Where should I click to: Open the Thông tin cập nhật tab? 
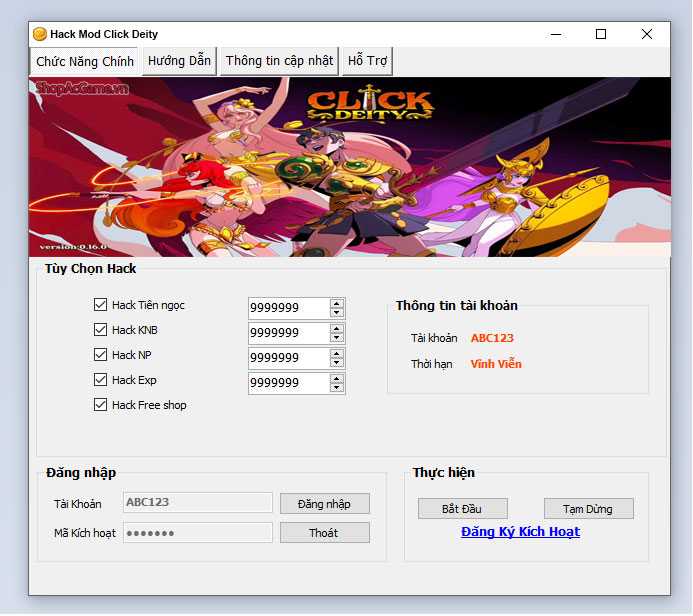click(x=279, y=61)
